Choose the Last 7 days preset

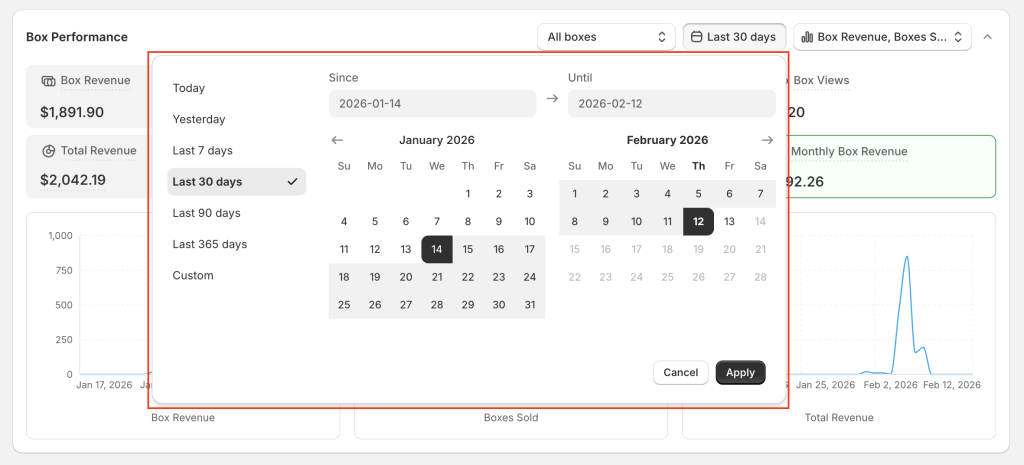[202, 150]
